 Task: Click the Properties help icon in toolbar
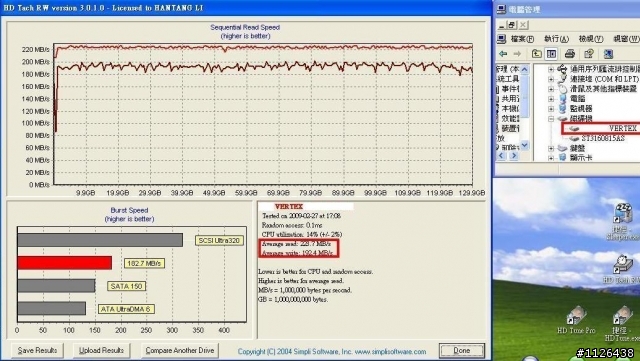(589, 54)
